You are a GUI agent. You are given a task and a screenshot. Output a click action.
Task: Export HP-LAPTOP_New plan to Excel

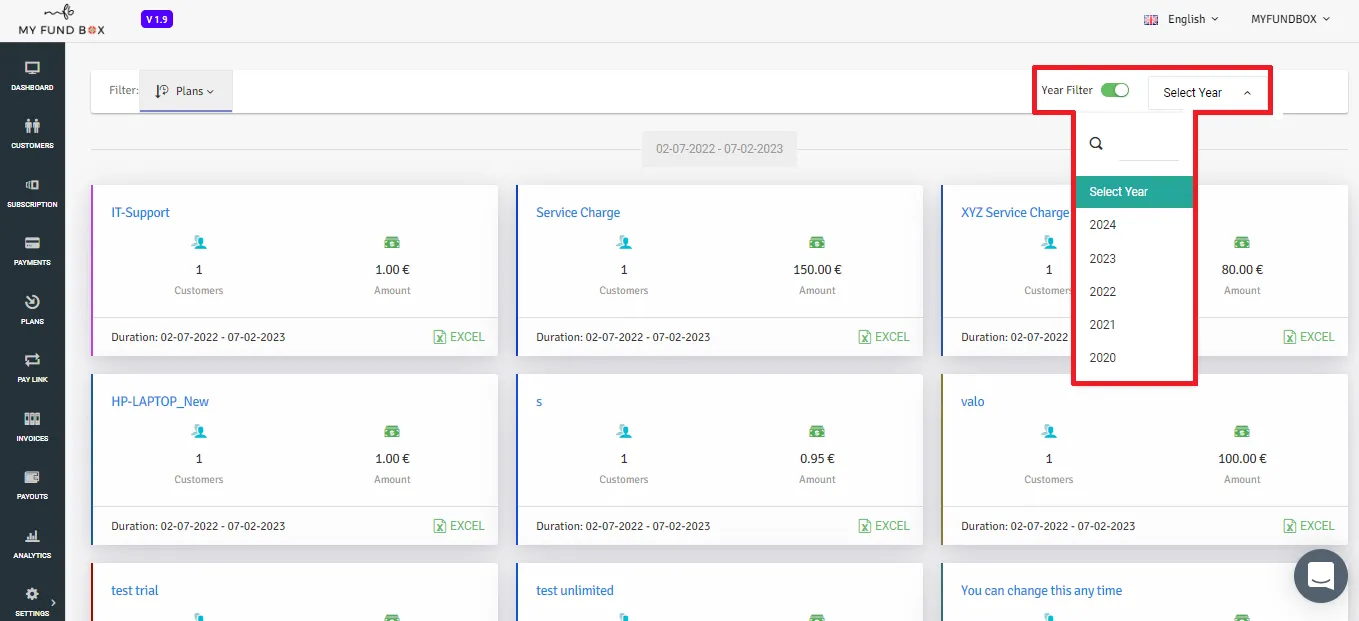coord(459,526)
